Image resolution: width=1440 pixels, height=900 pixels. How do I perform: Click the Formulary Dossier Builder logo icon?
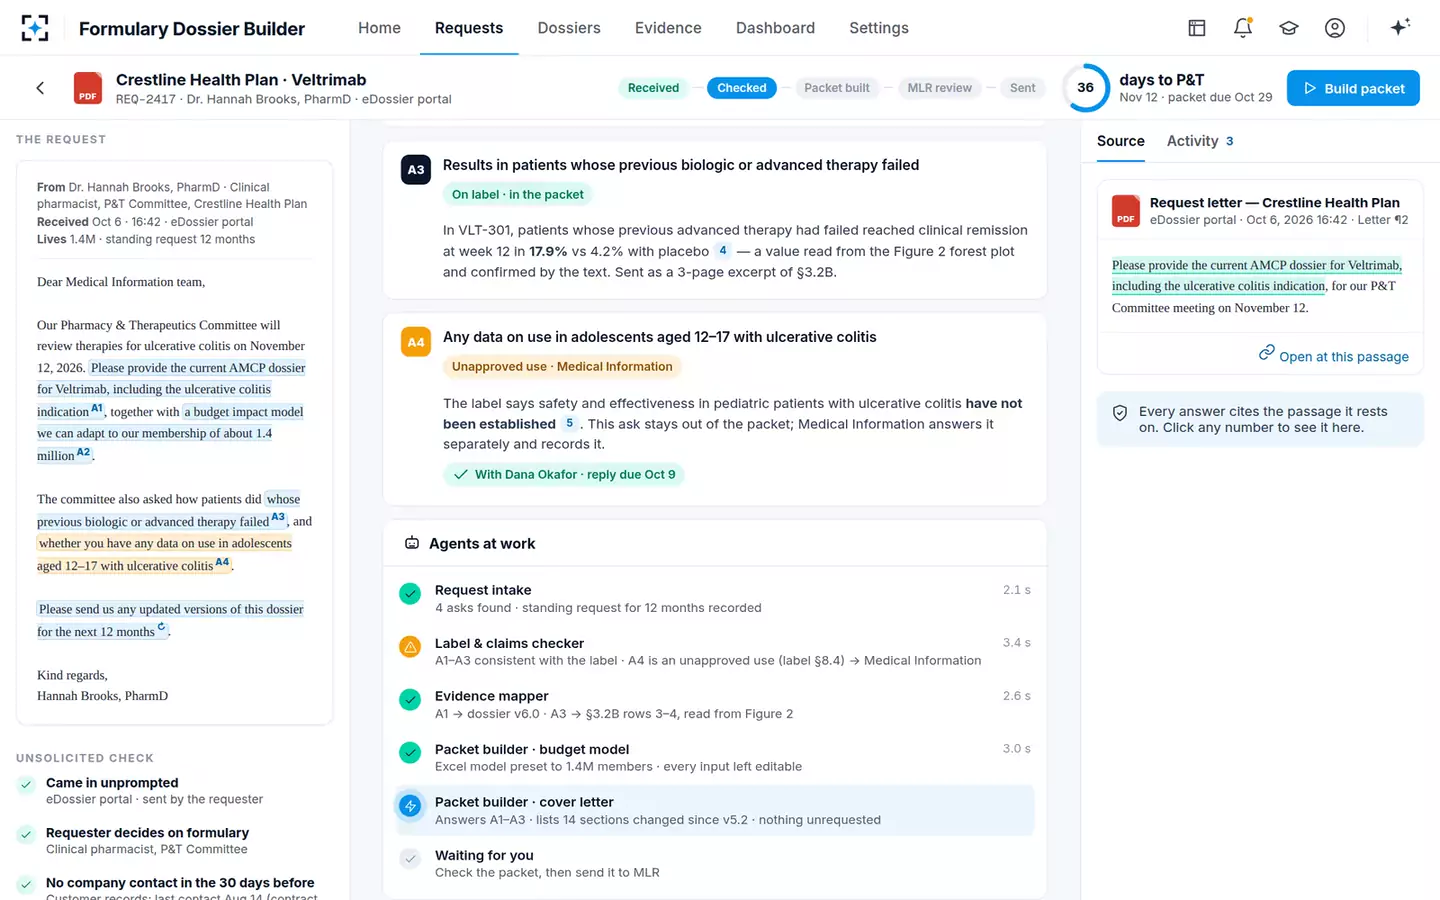[35, 28]
